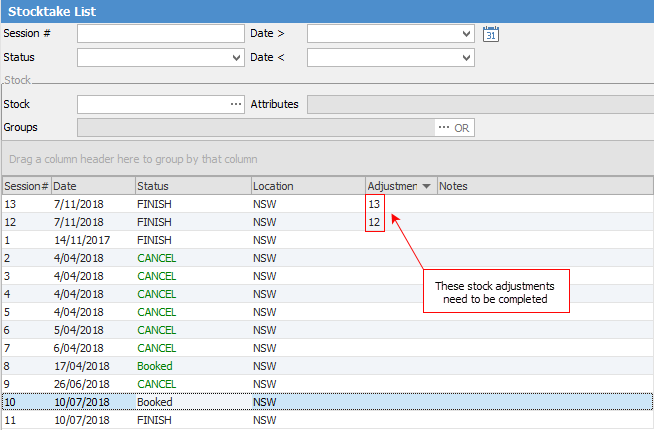Viewport: 654px width, 430px height.
Task: Open the Date < dropdown
Action: [467, 58]
